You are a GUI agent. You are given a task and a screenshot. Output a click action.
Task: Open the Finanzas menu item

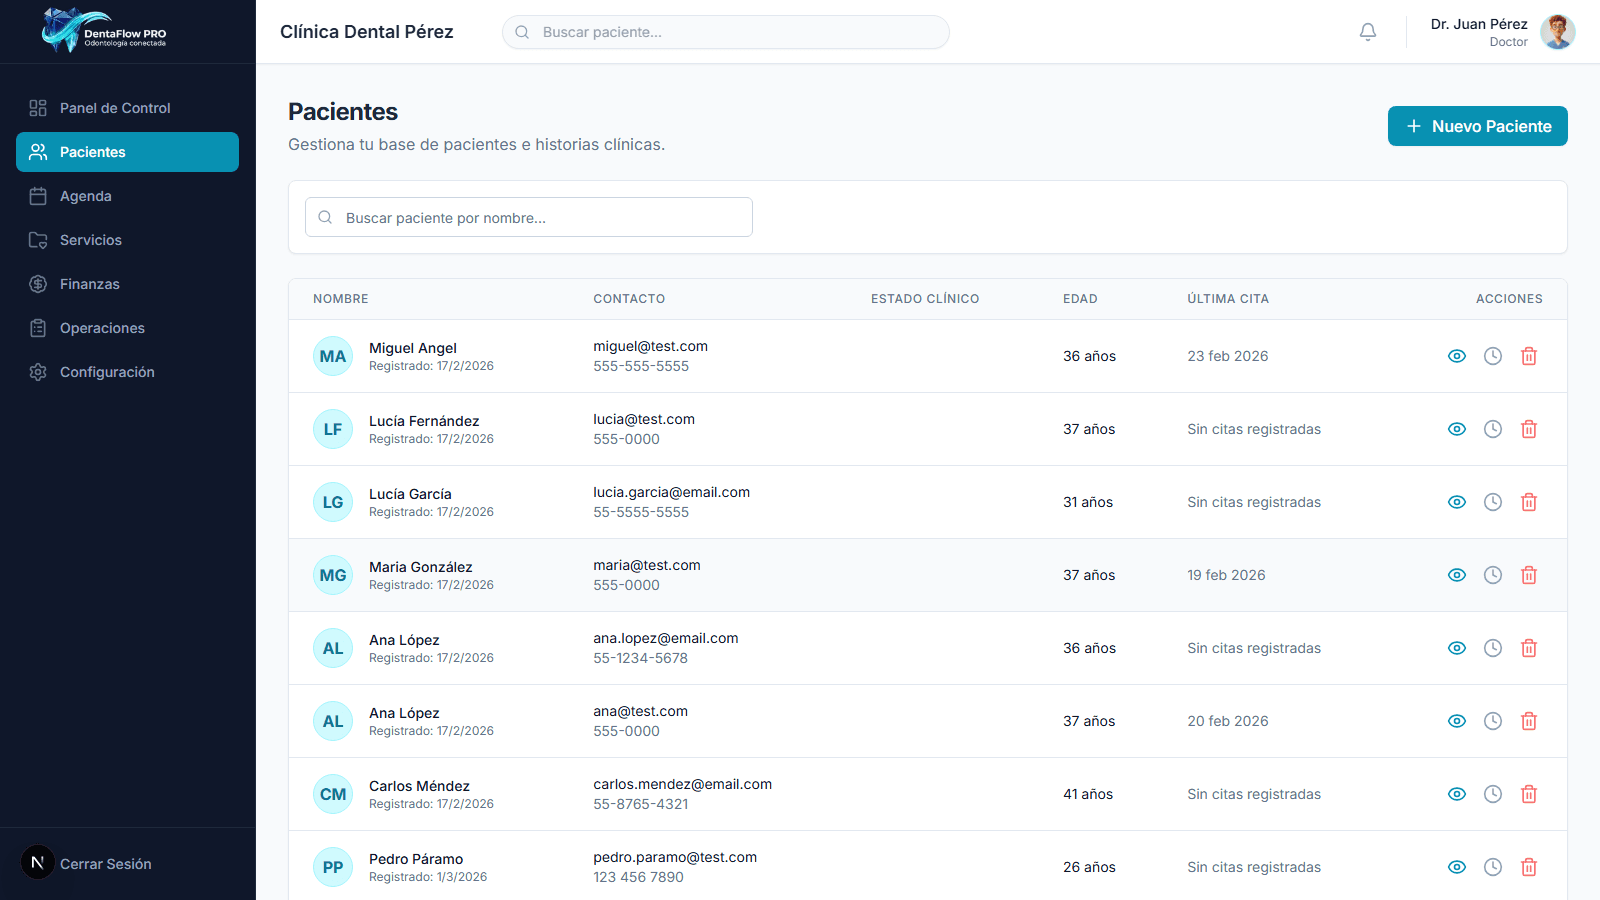coord(90,284)
